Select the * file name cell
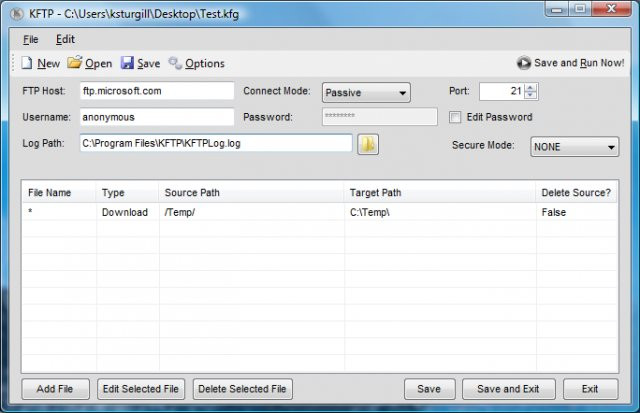Screen dimensions: 640x413 pos(30,211)
